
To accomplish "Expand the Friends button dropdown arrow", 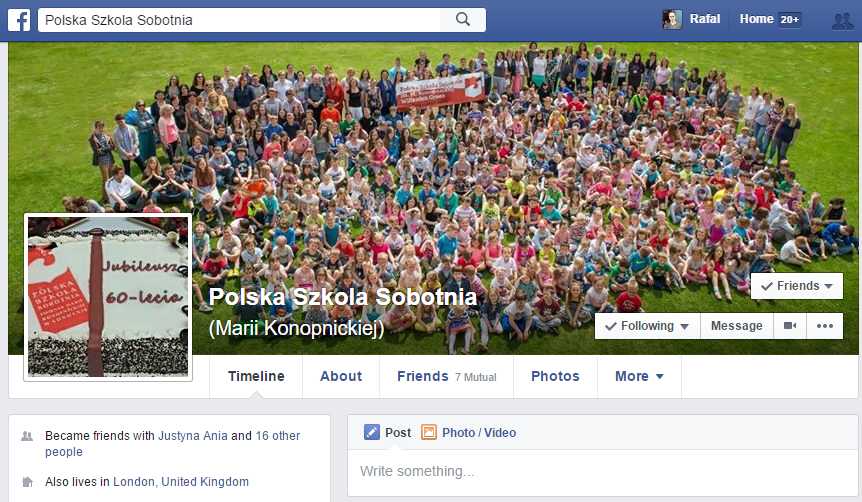I will pos(828,286).
